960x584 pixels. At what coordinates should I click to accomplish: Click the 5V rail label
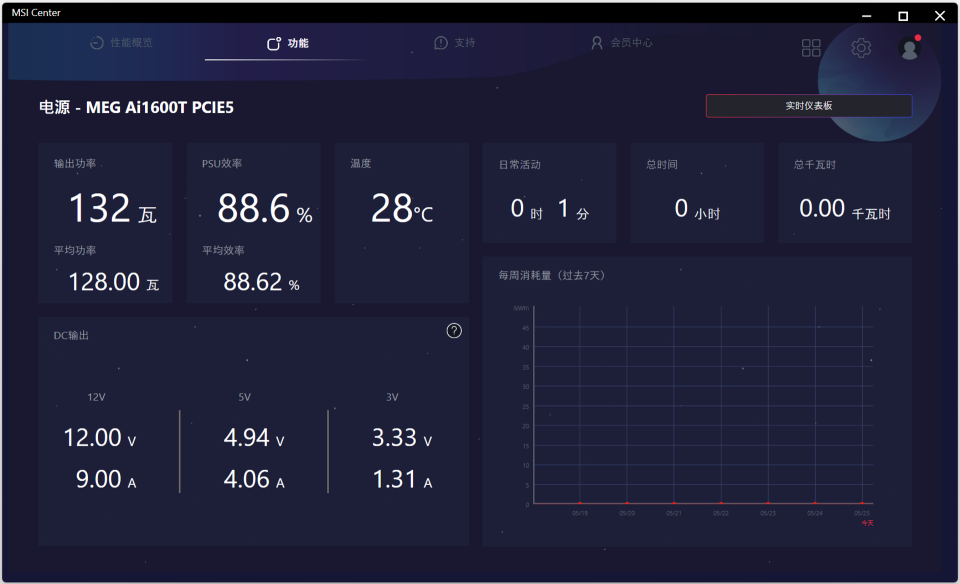244,397
